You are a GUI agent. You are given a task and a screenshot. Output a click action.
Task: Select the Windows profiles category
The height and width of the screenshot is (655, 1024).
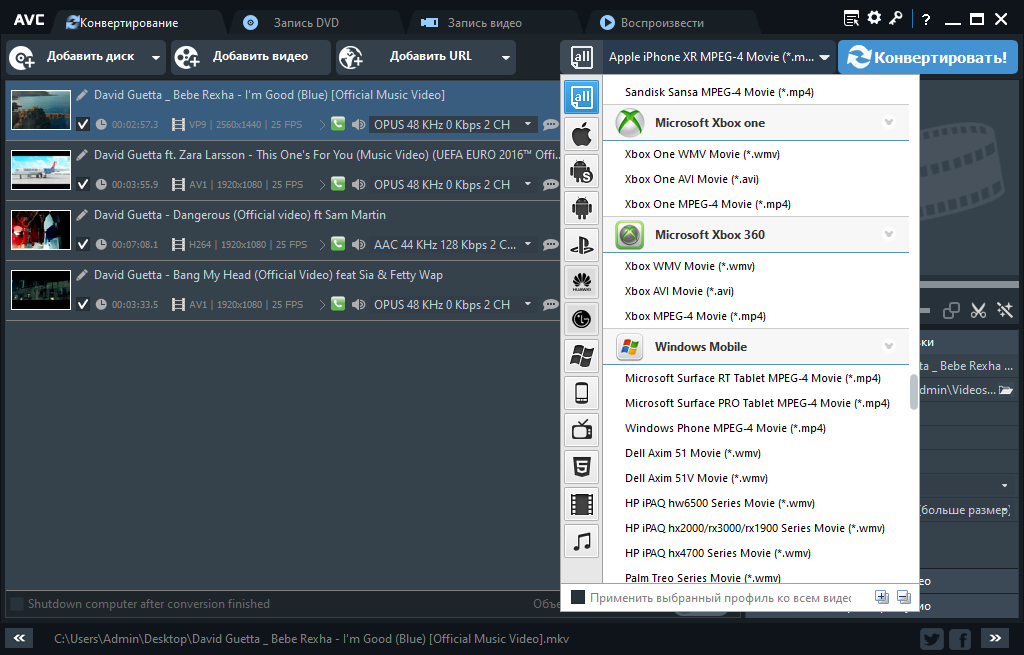point(581,355)
